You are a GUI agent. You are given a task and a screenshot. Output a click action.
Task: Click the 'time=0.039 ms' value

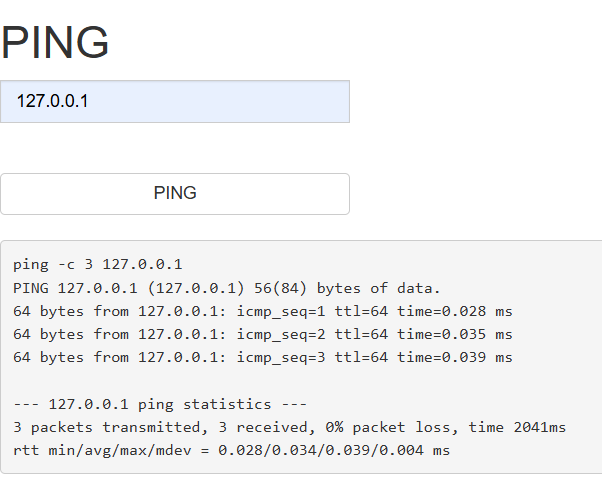[455, 357]
